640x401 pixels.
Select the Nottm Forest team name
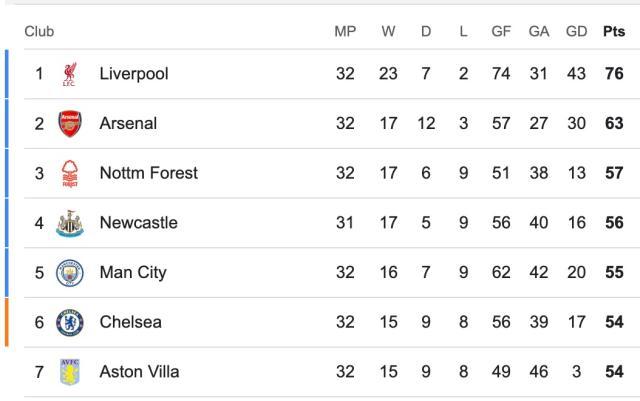149,173
